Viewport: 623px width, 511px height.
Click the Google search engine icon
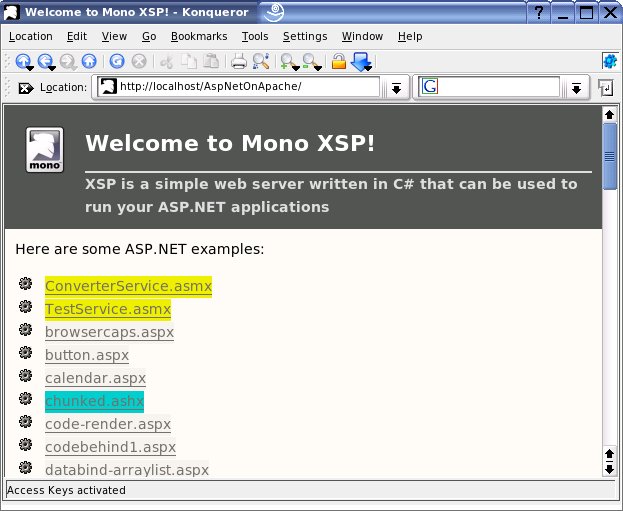[x=430, y=86]
